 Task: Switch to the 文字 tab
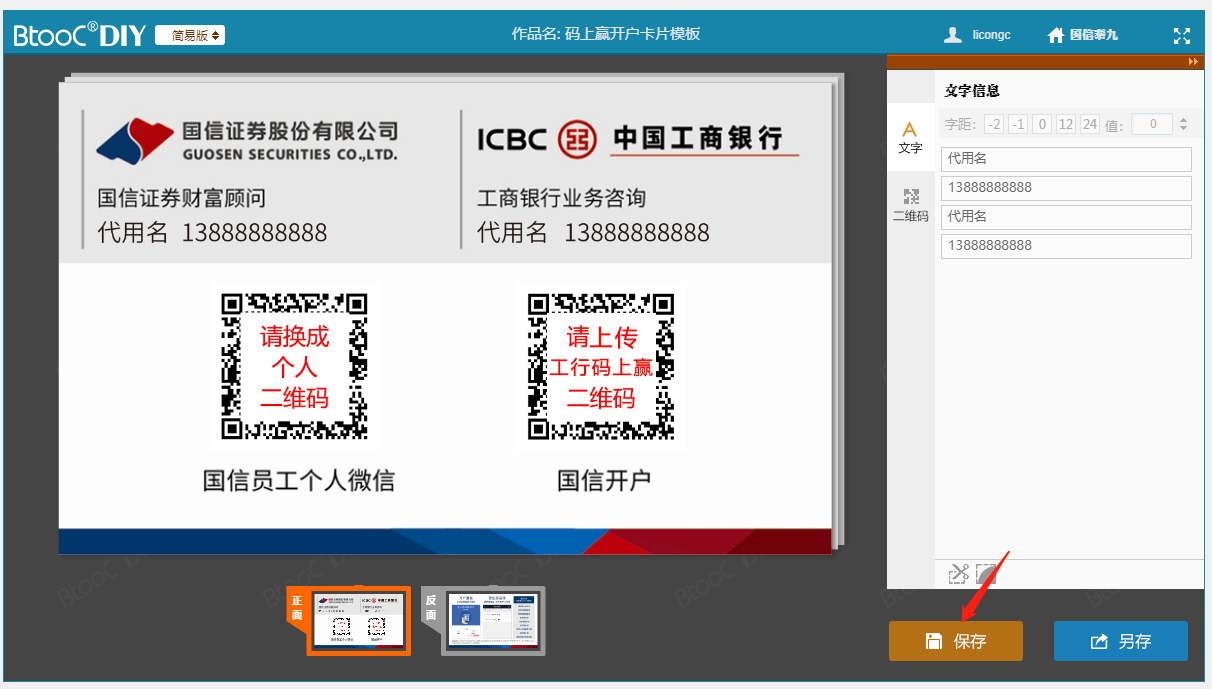910,137
